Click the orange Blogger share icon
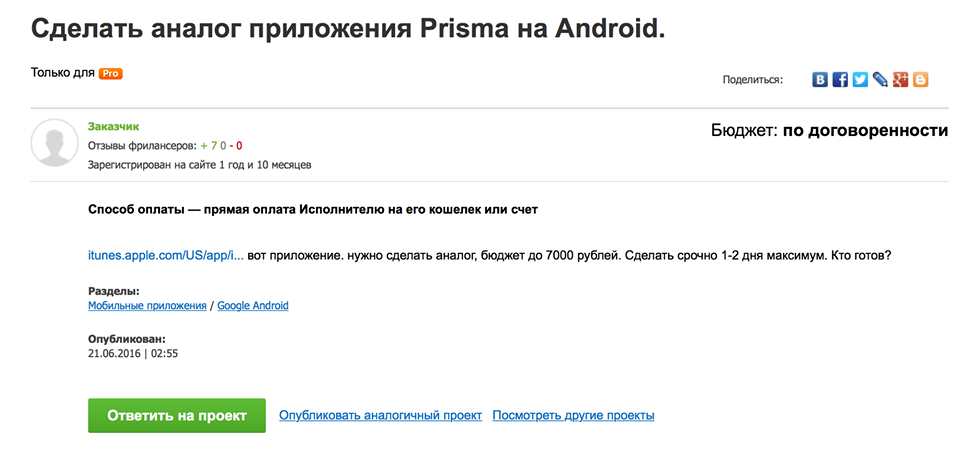This screenshot has height=452, width=960. click(x=920, y=79)
